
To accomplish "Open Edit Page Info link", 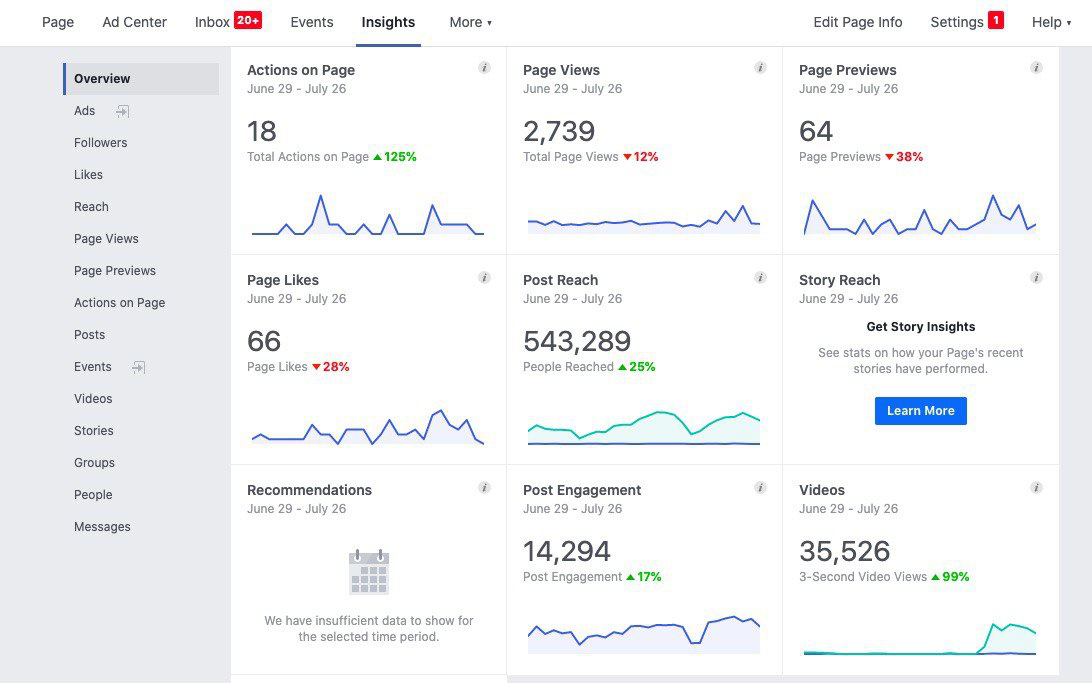I will pyautogui.click(x=857, y=22).
